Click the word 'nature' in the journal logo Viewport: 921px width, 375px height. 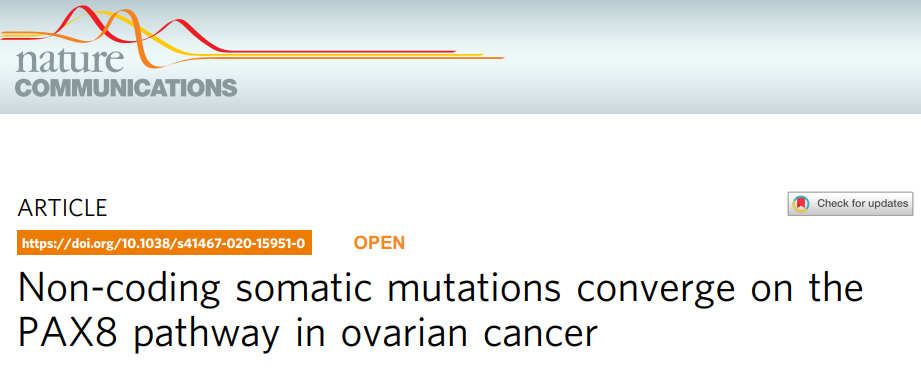(x=70, y=61)
